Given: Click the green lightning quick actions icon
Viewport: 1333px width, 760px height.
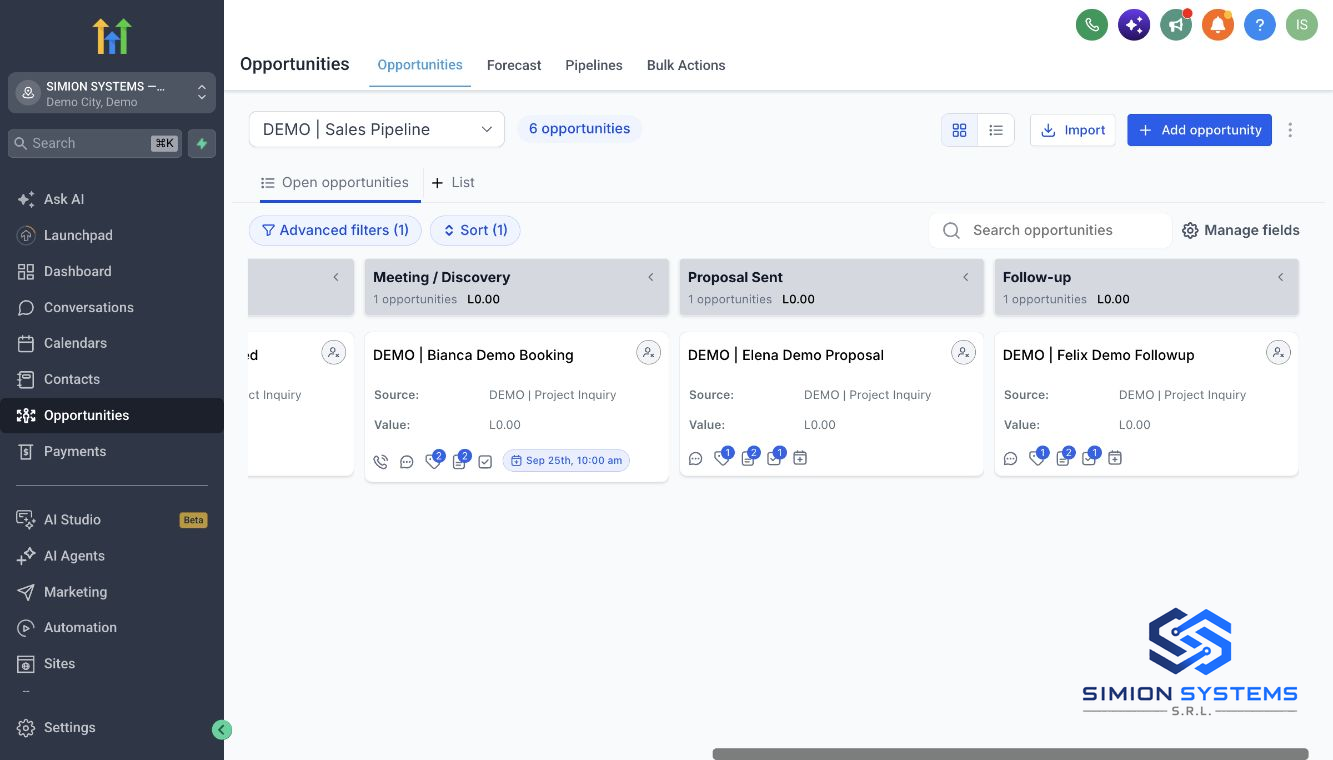Looking at the screenshot, I should point(202,143).
